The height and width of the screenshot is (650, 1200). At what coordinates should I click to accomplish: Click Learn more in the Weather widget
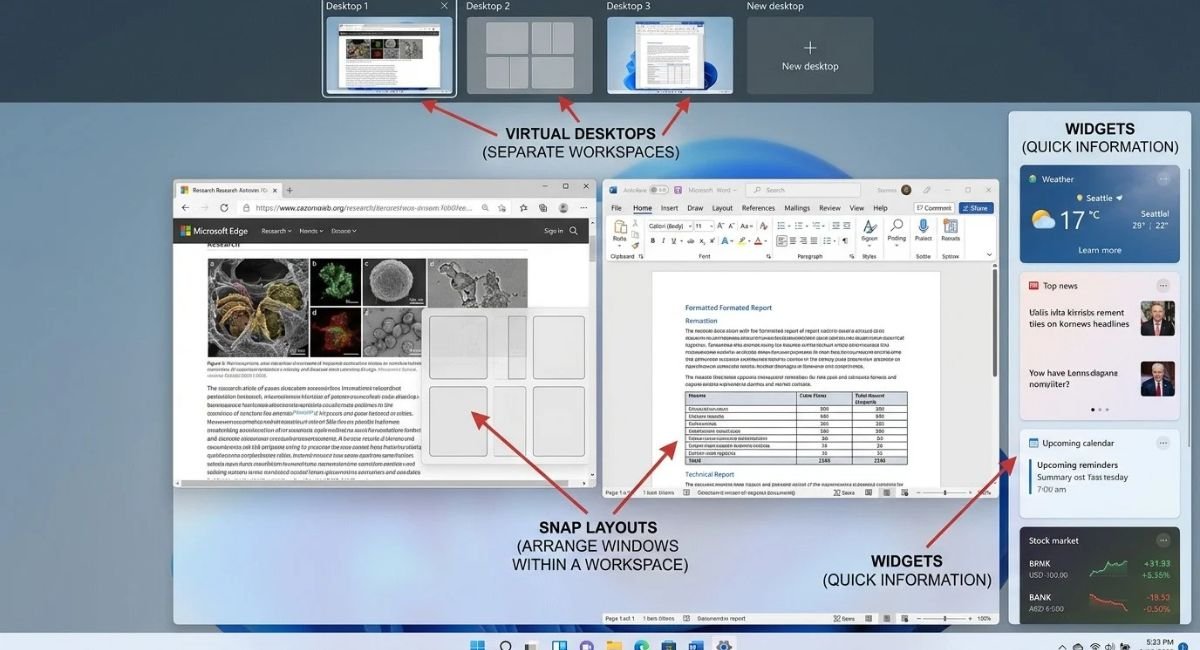point(1099,250)
